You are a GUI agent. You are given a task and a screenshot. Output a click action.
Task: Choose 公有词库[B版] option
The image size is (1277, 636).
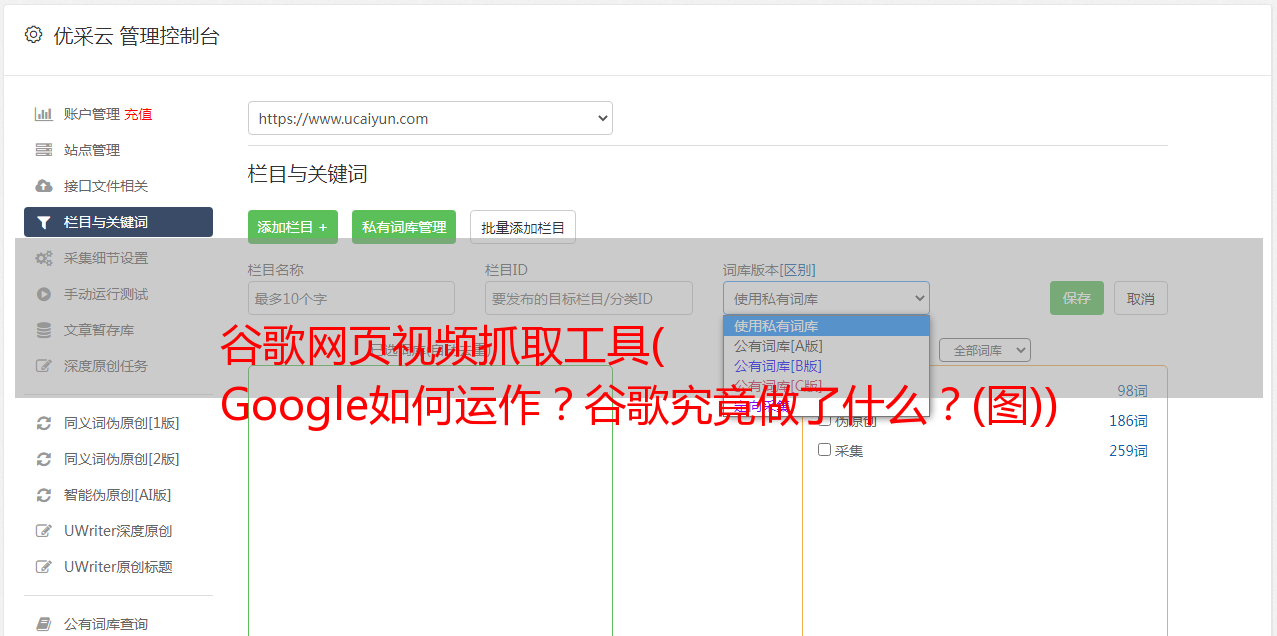point(826,365)
